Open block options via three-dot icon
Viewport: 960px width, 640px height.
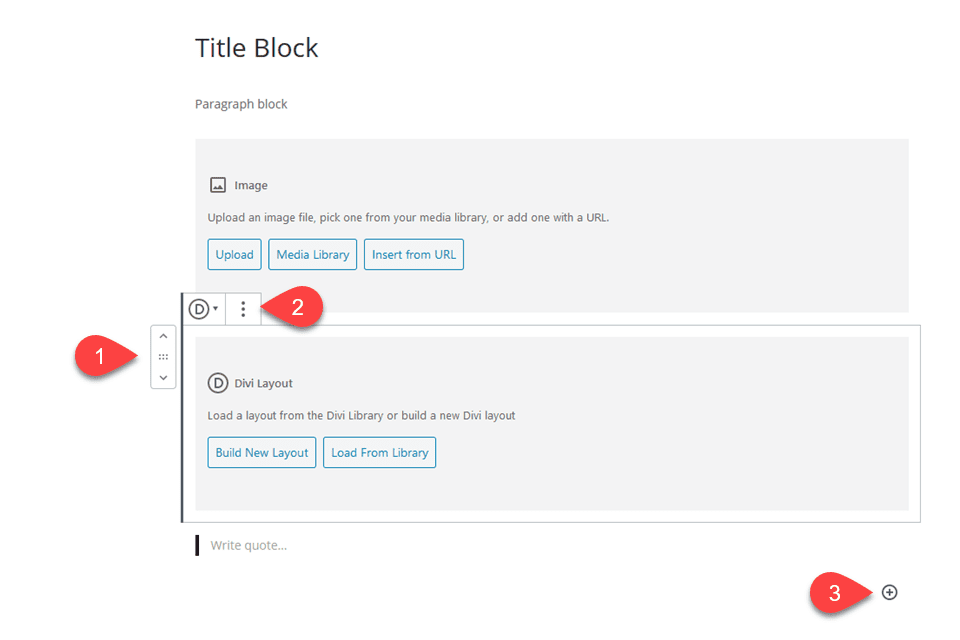point(243,308)
